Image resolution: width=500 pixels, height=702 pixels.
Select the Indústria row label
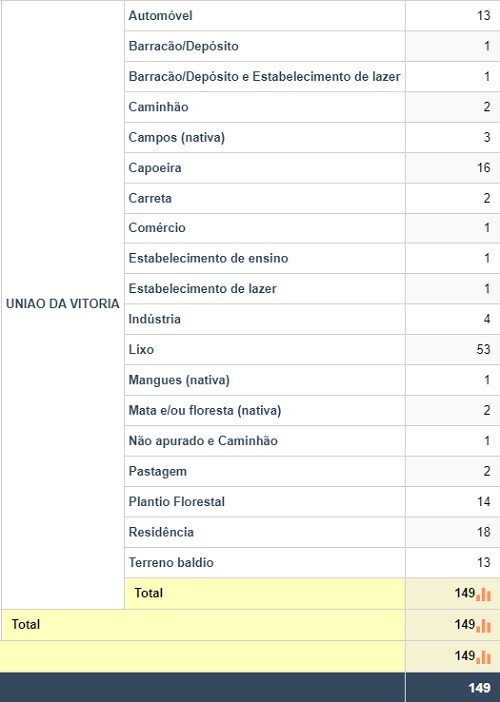coord(154,319)
